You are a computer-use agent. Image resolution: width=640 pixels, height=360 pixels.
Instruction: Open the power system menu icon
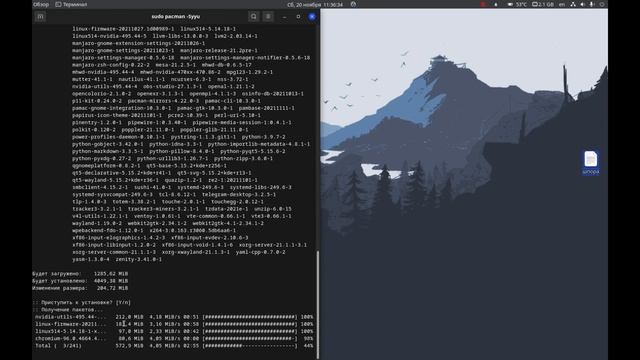coord(602,4)
